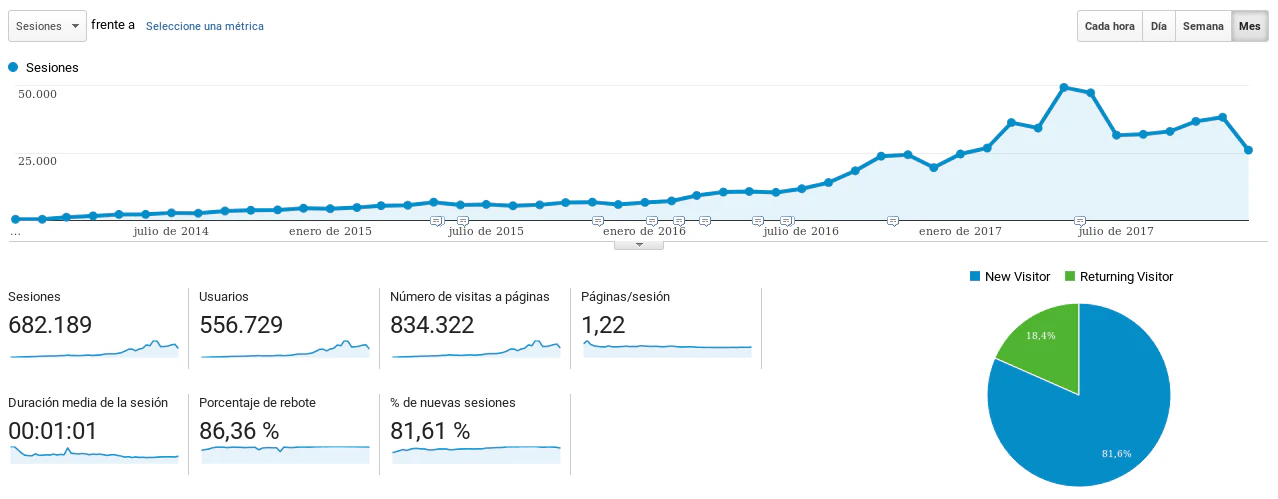Click the annotation icon directly above julio de 2015
Viewport: 1278px width, 499px height.
(462, 220)
